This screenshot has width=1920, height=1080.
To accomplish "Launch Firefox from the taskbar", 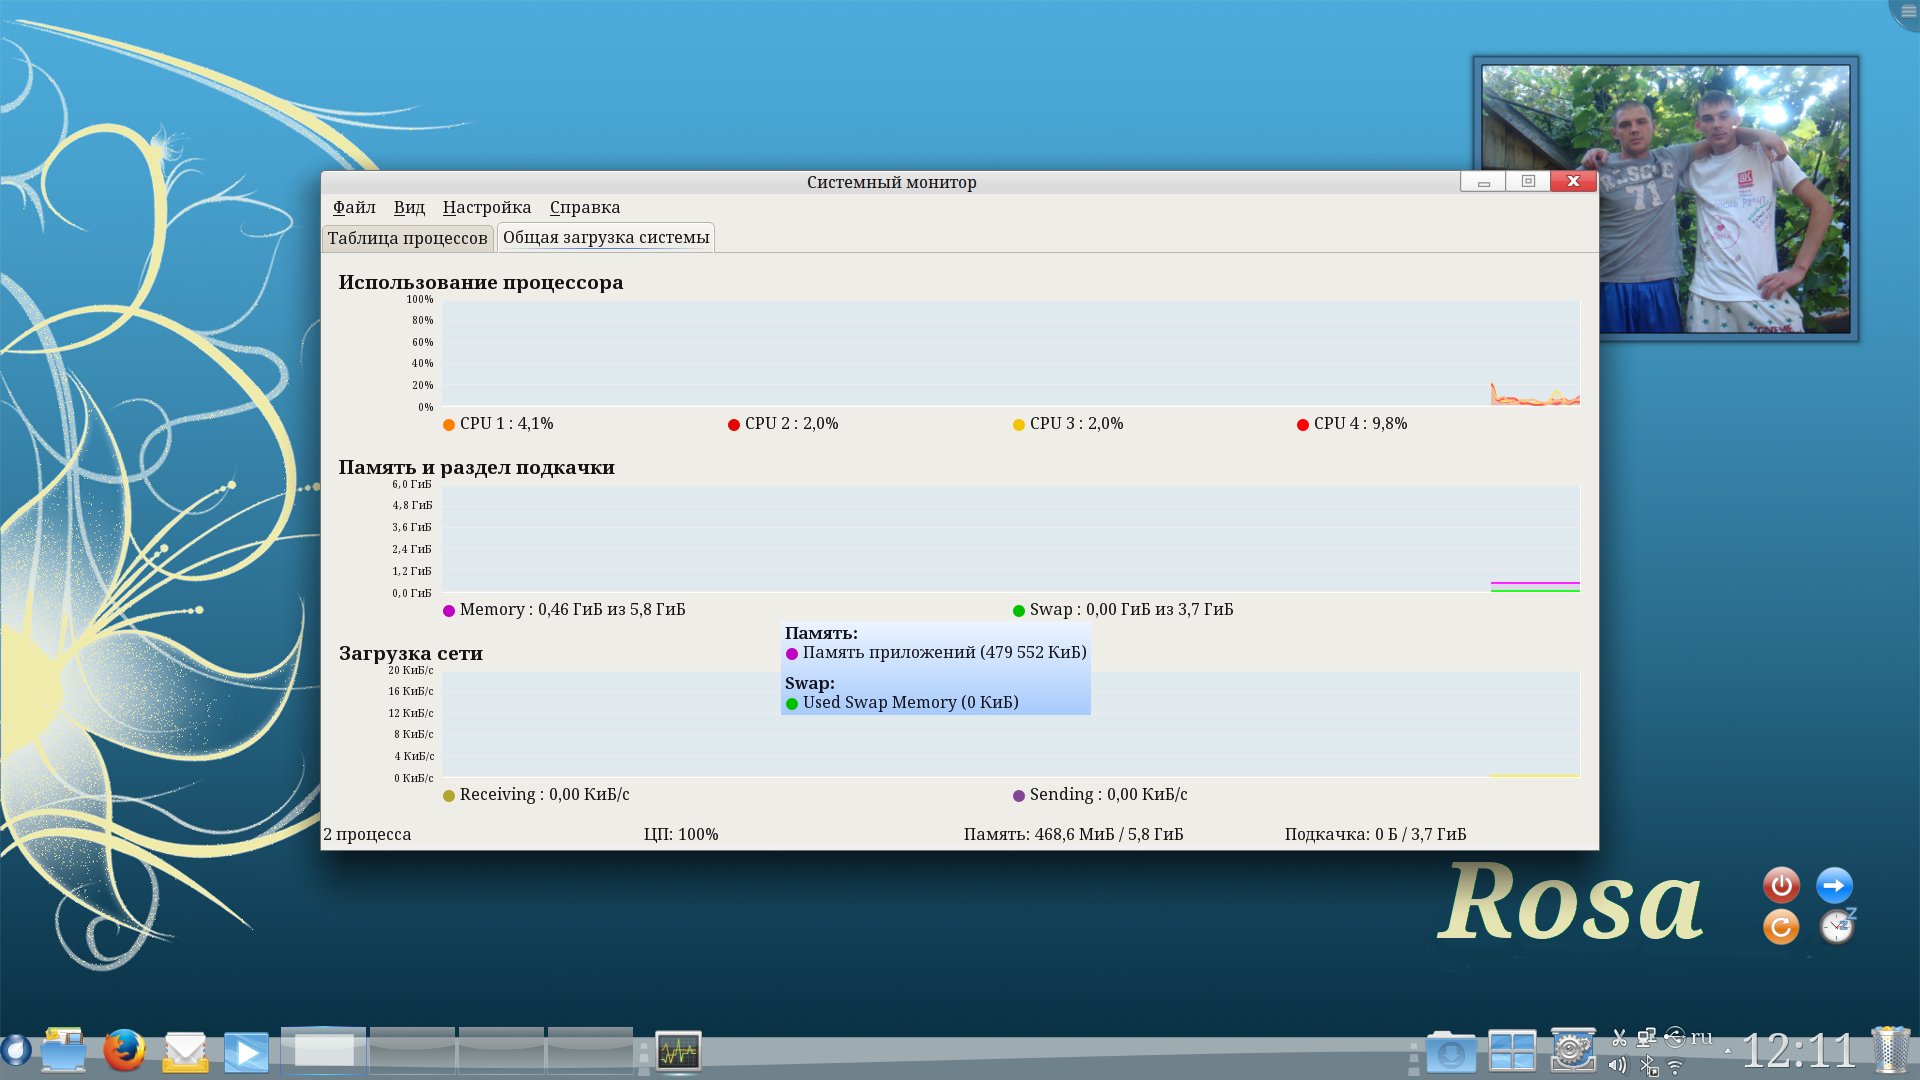I will (125, 1051).
